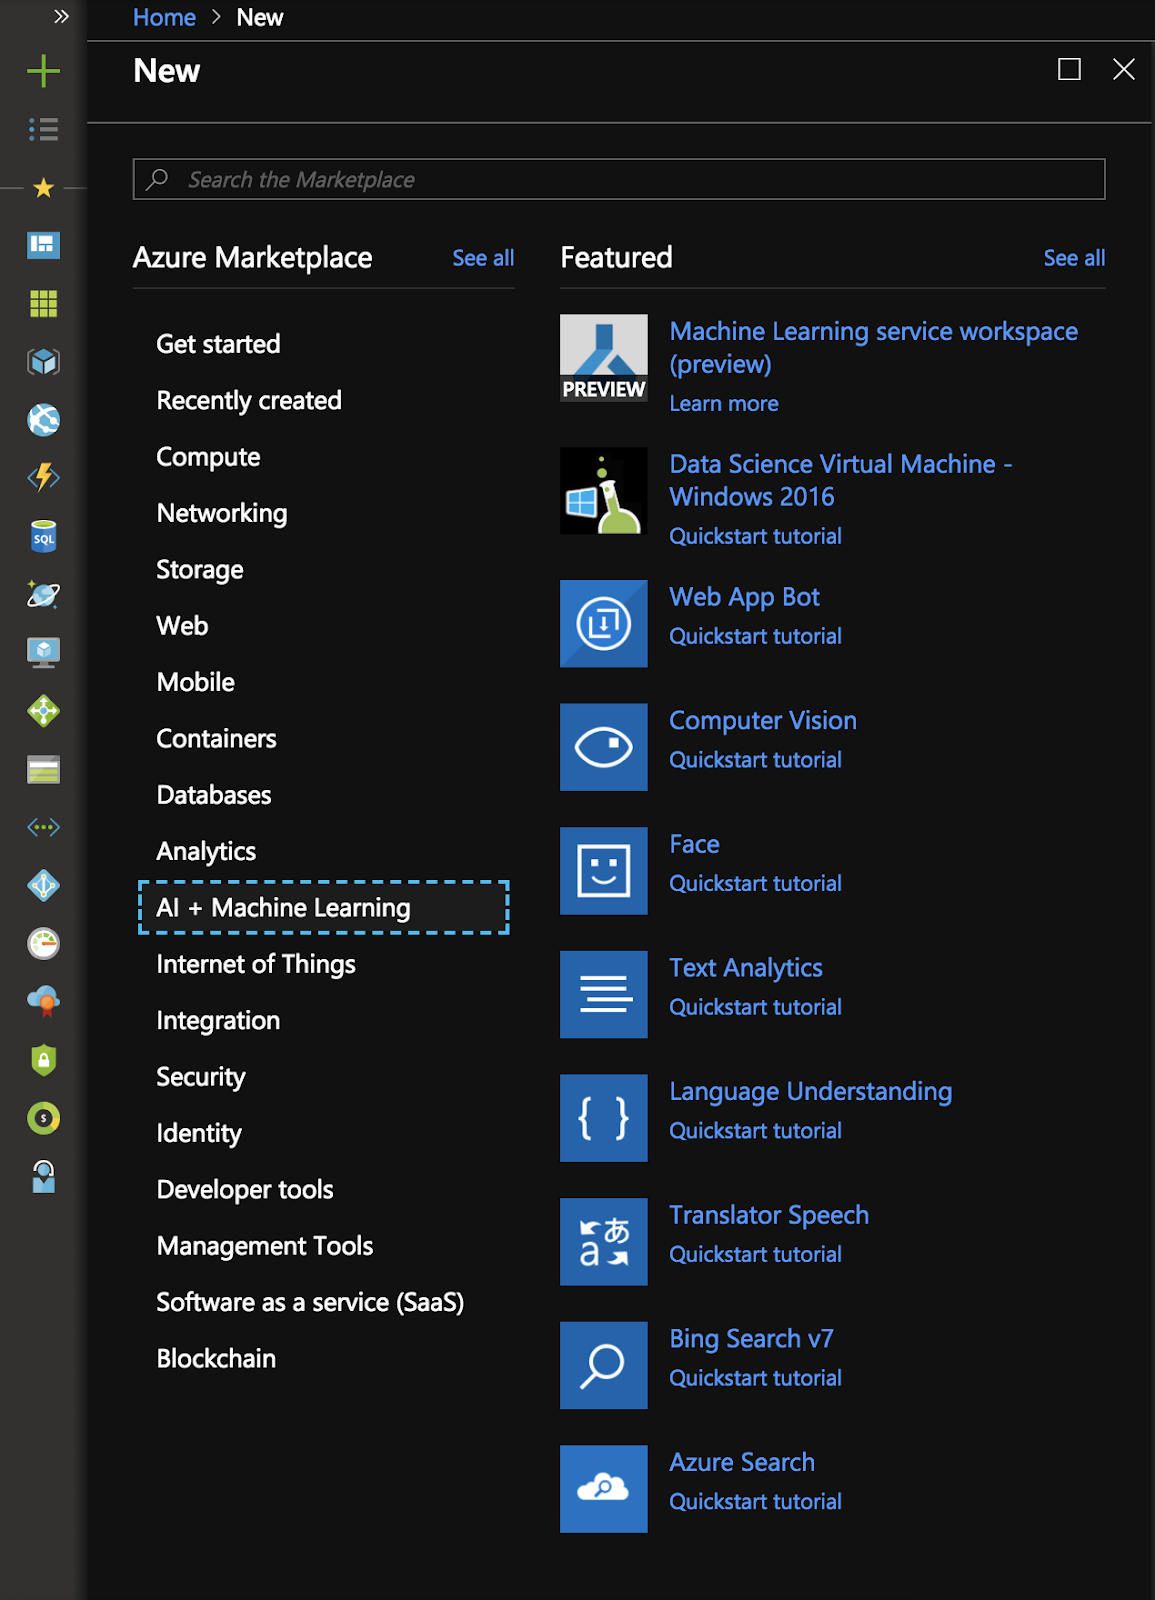Select the Networking category

tap(222, 513)
